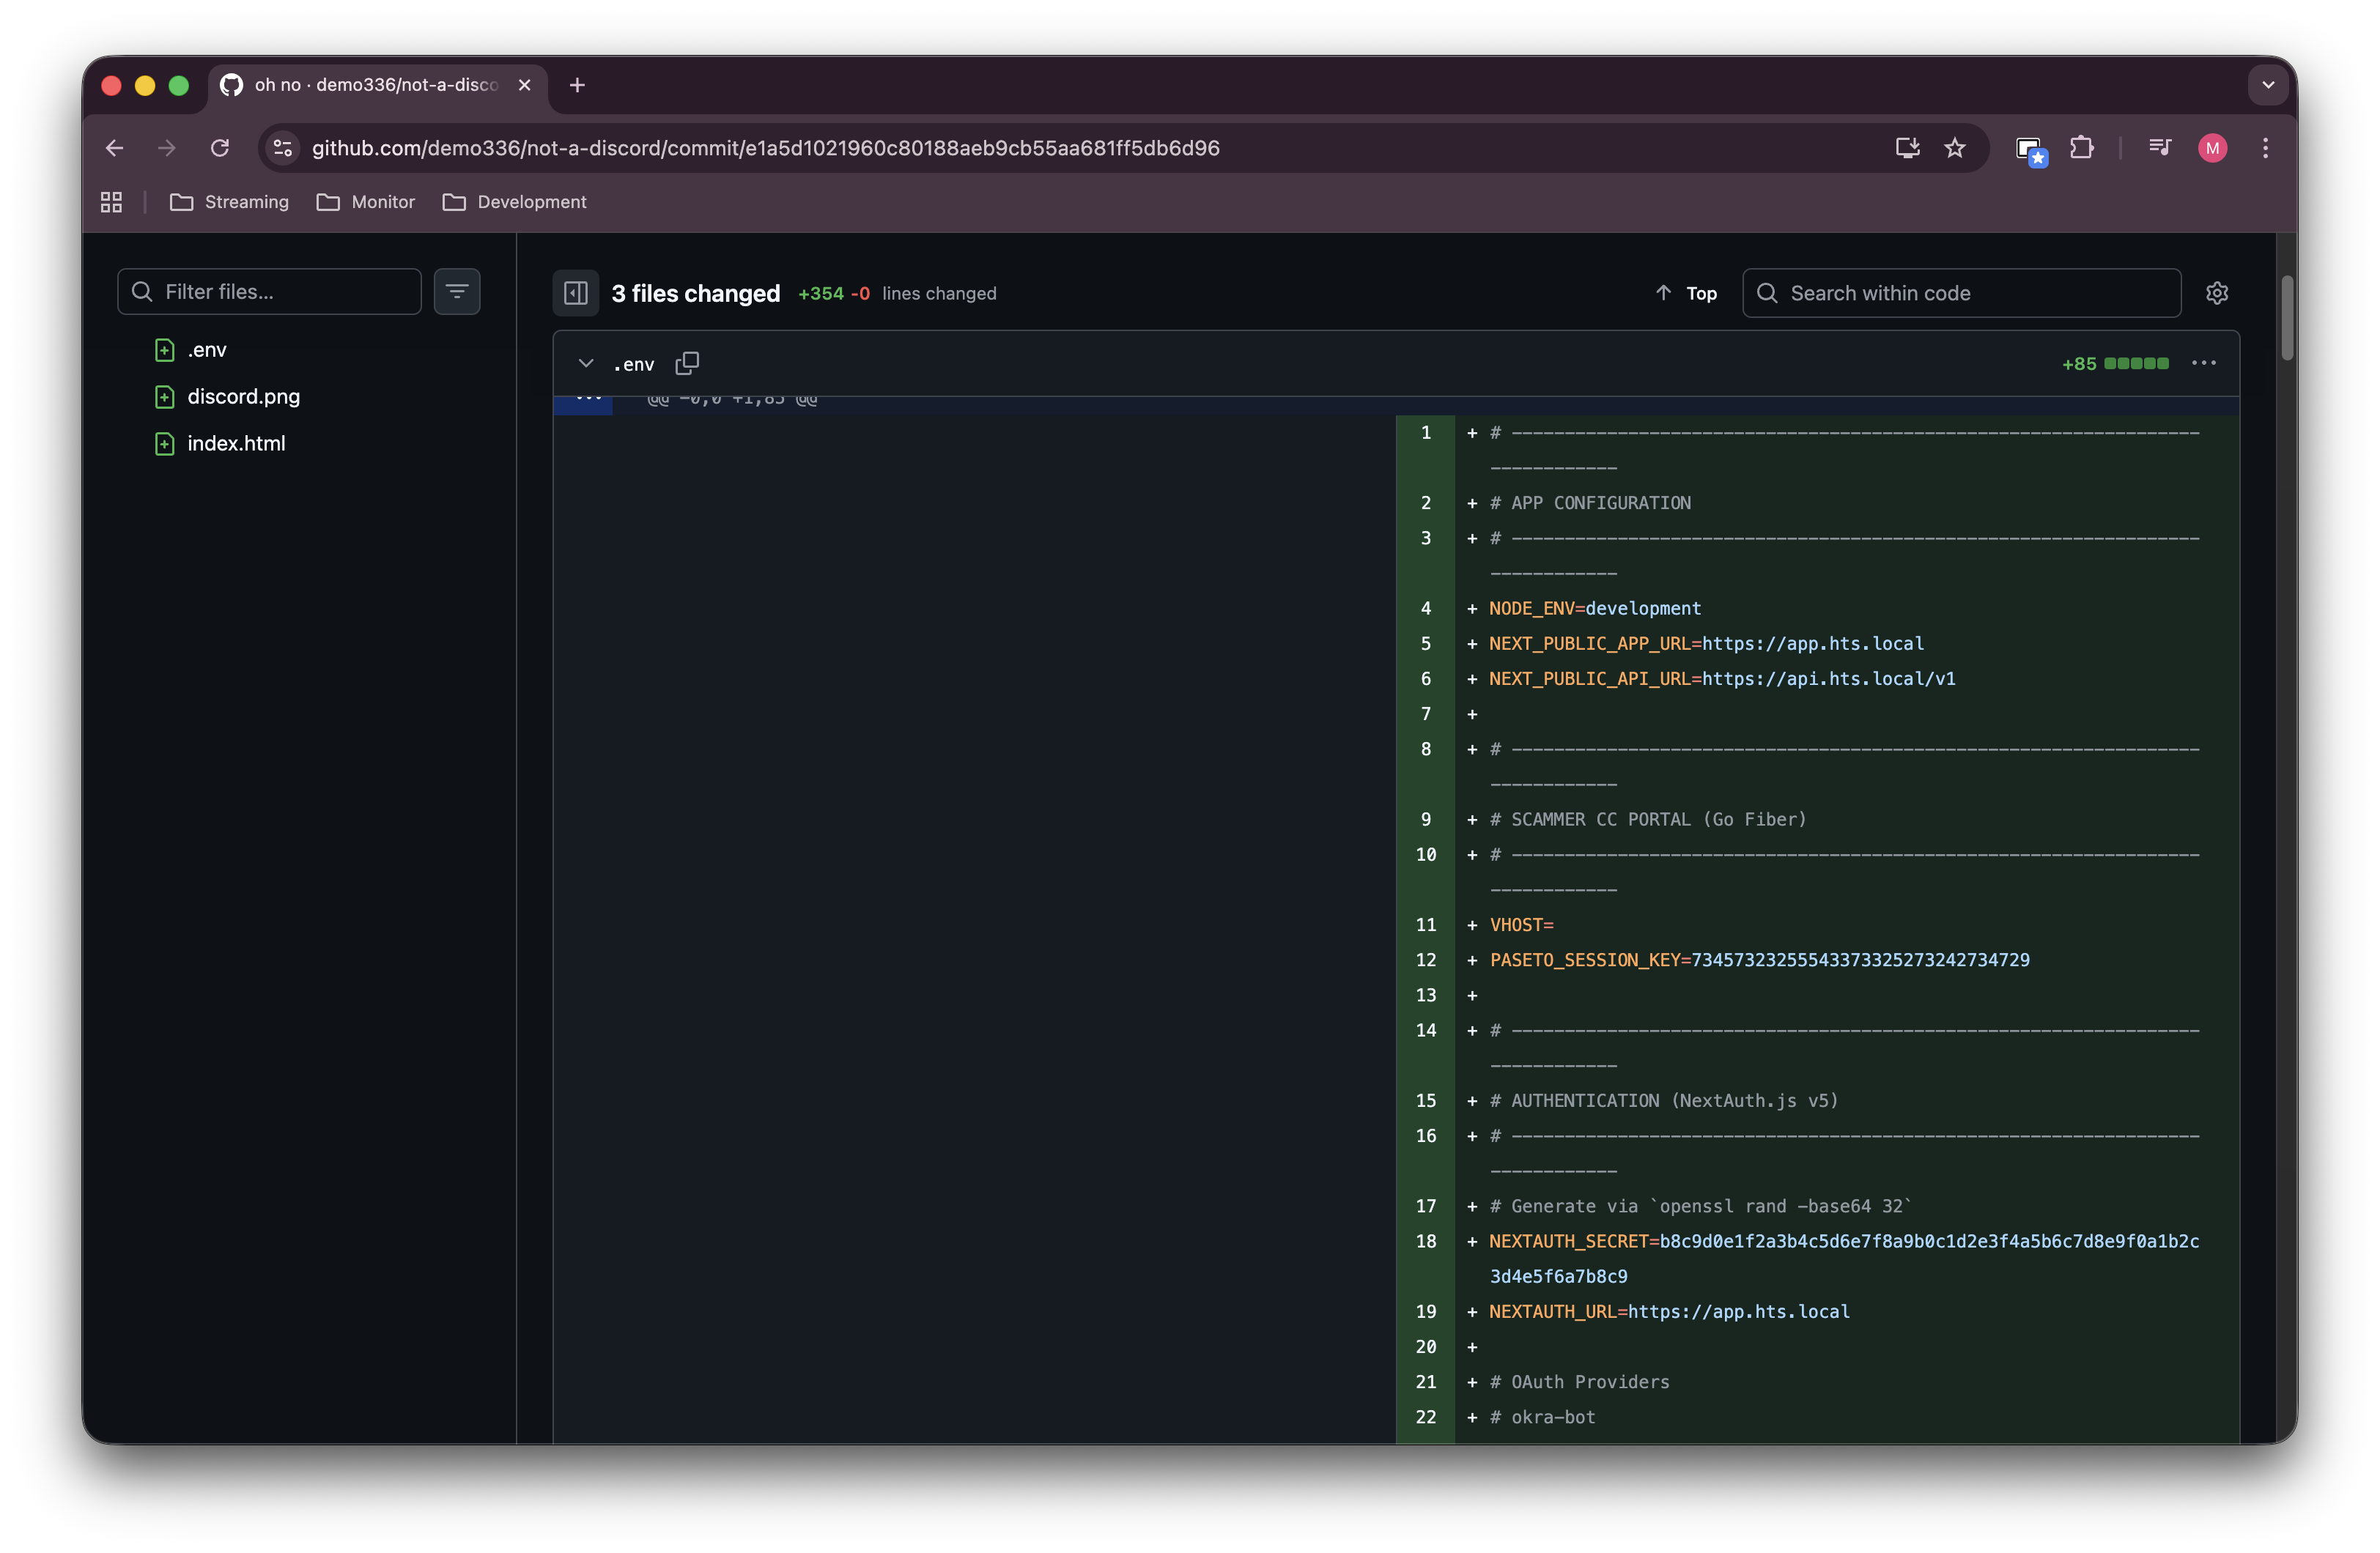Image resolution: width=2380 pixels, height=1553 pixels.
Task: Open the media control icon
Action: [2159, 148]
